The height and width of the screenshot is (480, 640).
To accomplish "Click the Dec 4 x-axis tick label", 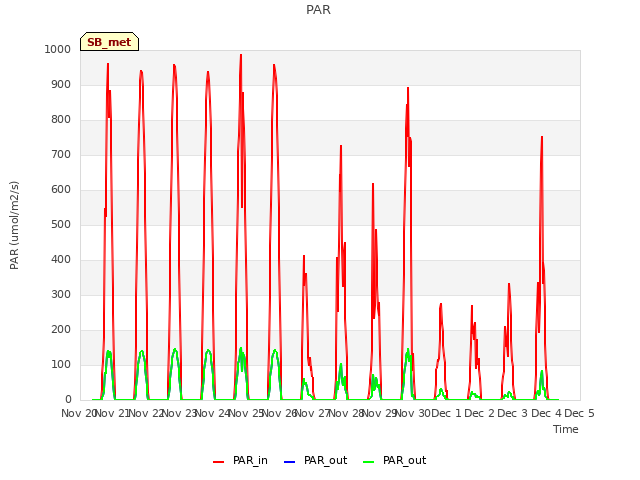I will point(547,413).
